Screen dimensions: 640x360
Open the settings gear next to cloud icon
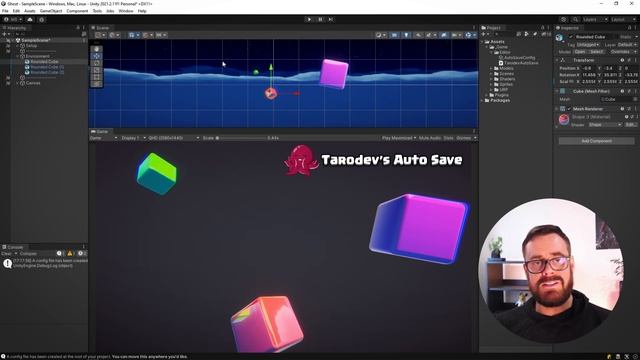pyautogui.click(x=42, y=20)
